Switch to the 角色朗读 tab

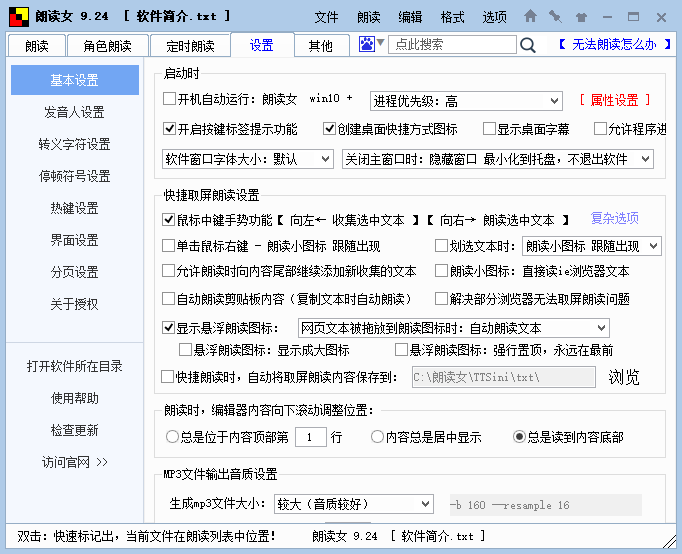tap(107, 46)
